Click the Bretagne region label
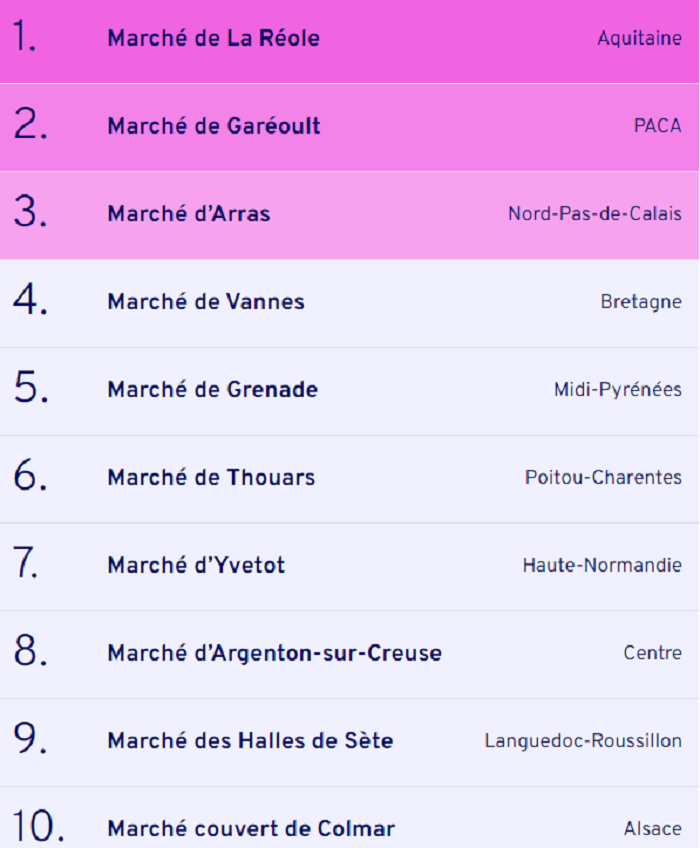Image resolution: width=700 pixels, height=848 pixels. point(641,302)
